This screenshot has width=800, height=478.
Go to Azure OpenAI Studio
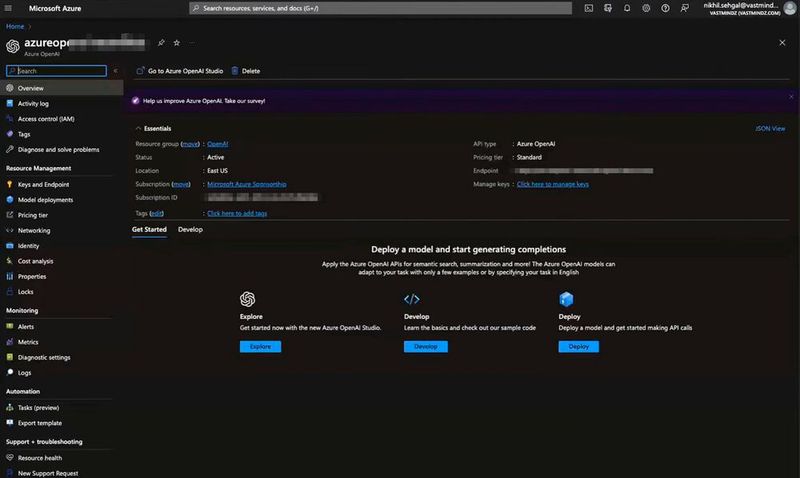click(180, 71)
